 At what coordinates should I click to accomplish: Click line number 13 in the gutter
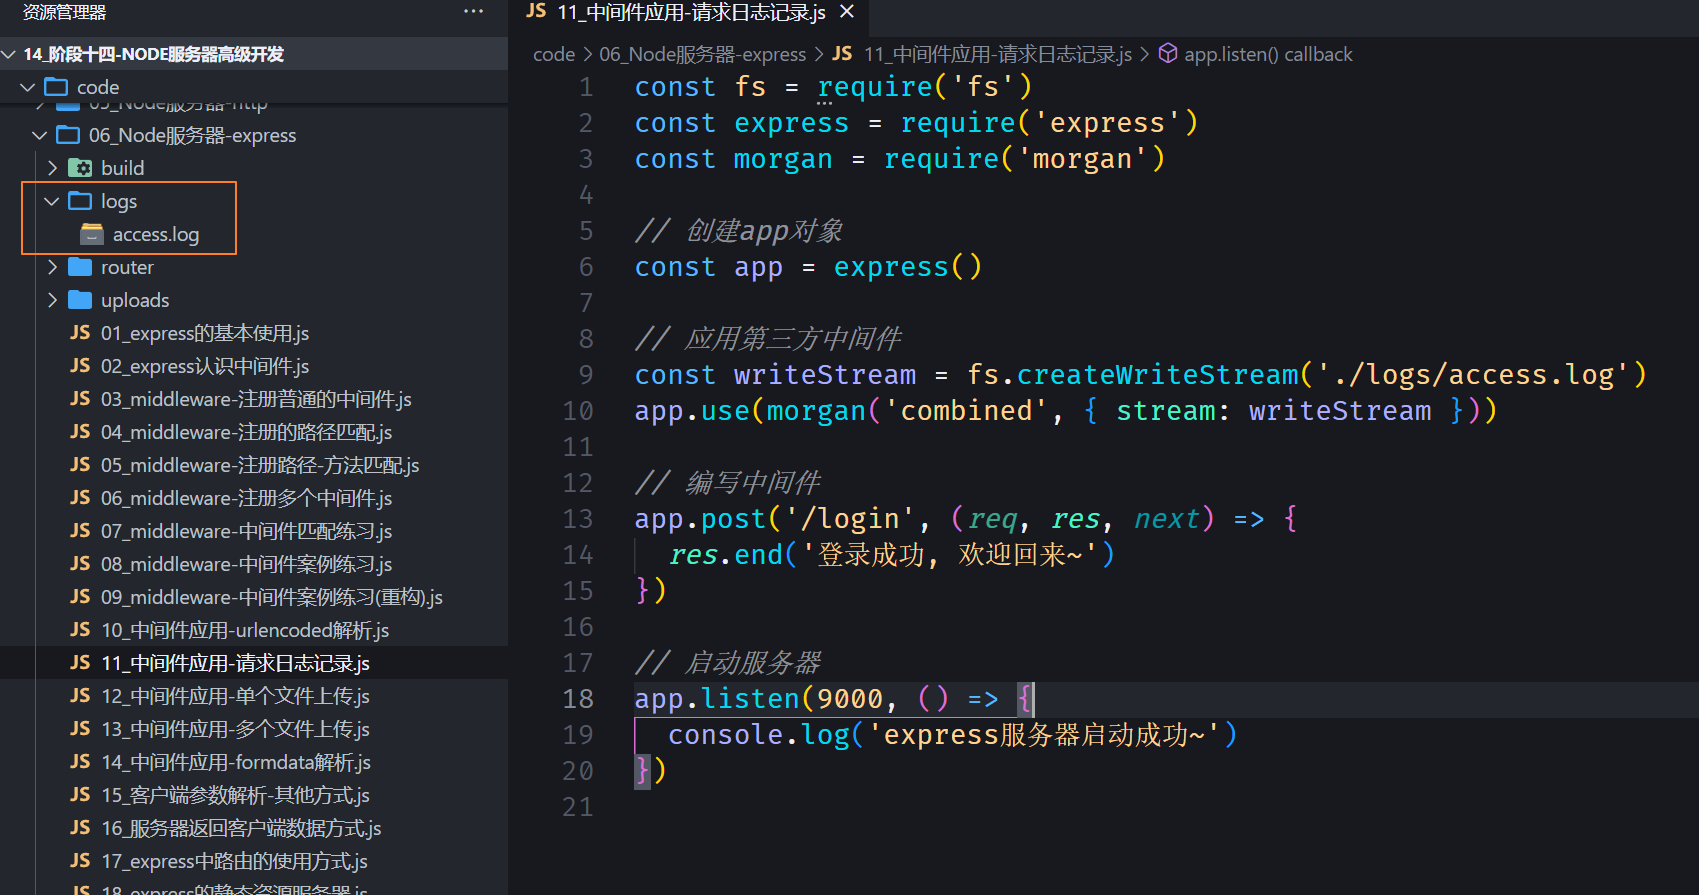tap(578, 519)
